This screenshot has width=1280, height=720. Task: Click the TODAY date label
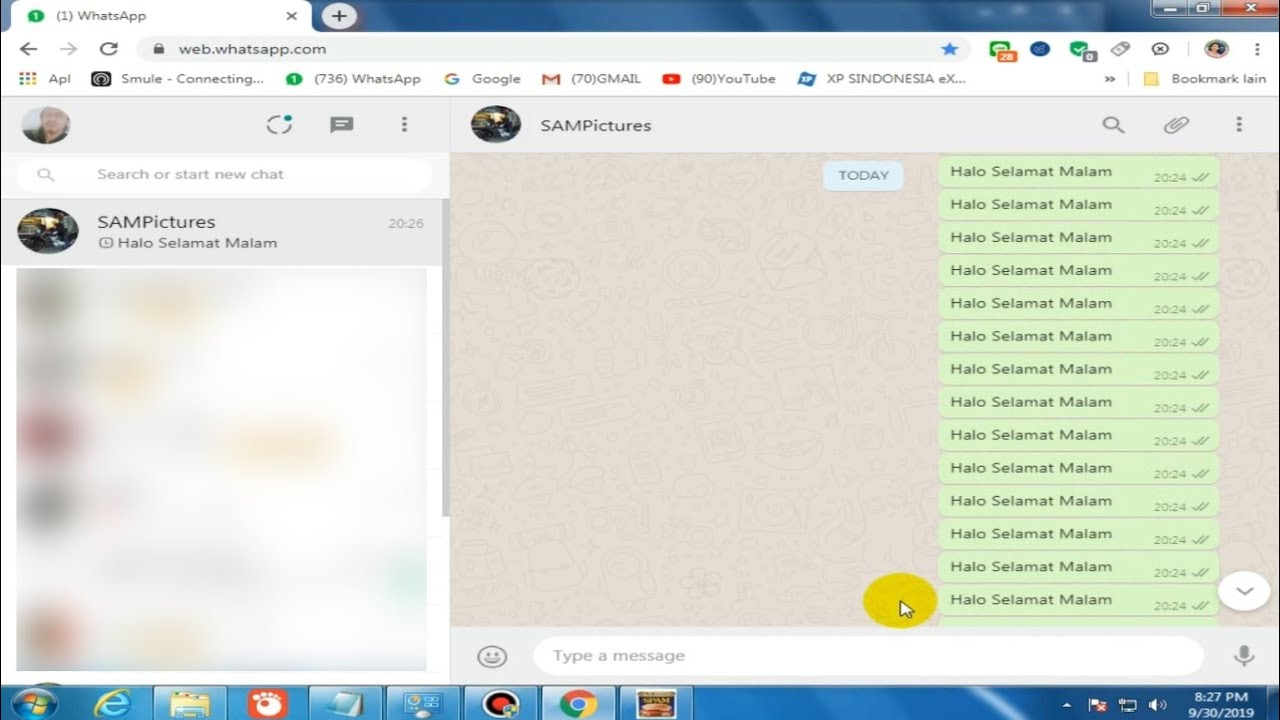point(863,175)
